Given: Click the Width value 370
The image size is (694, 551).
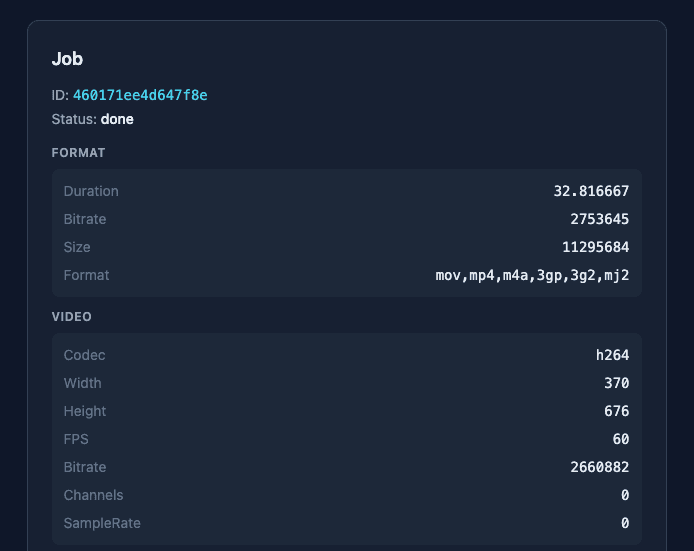Looking at the screenshot, I should pos(616,383).
